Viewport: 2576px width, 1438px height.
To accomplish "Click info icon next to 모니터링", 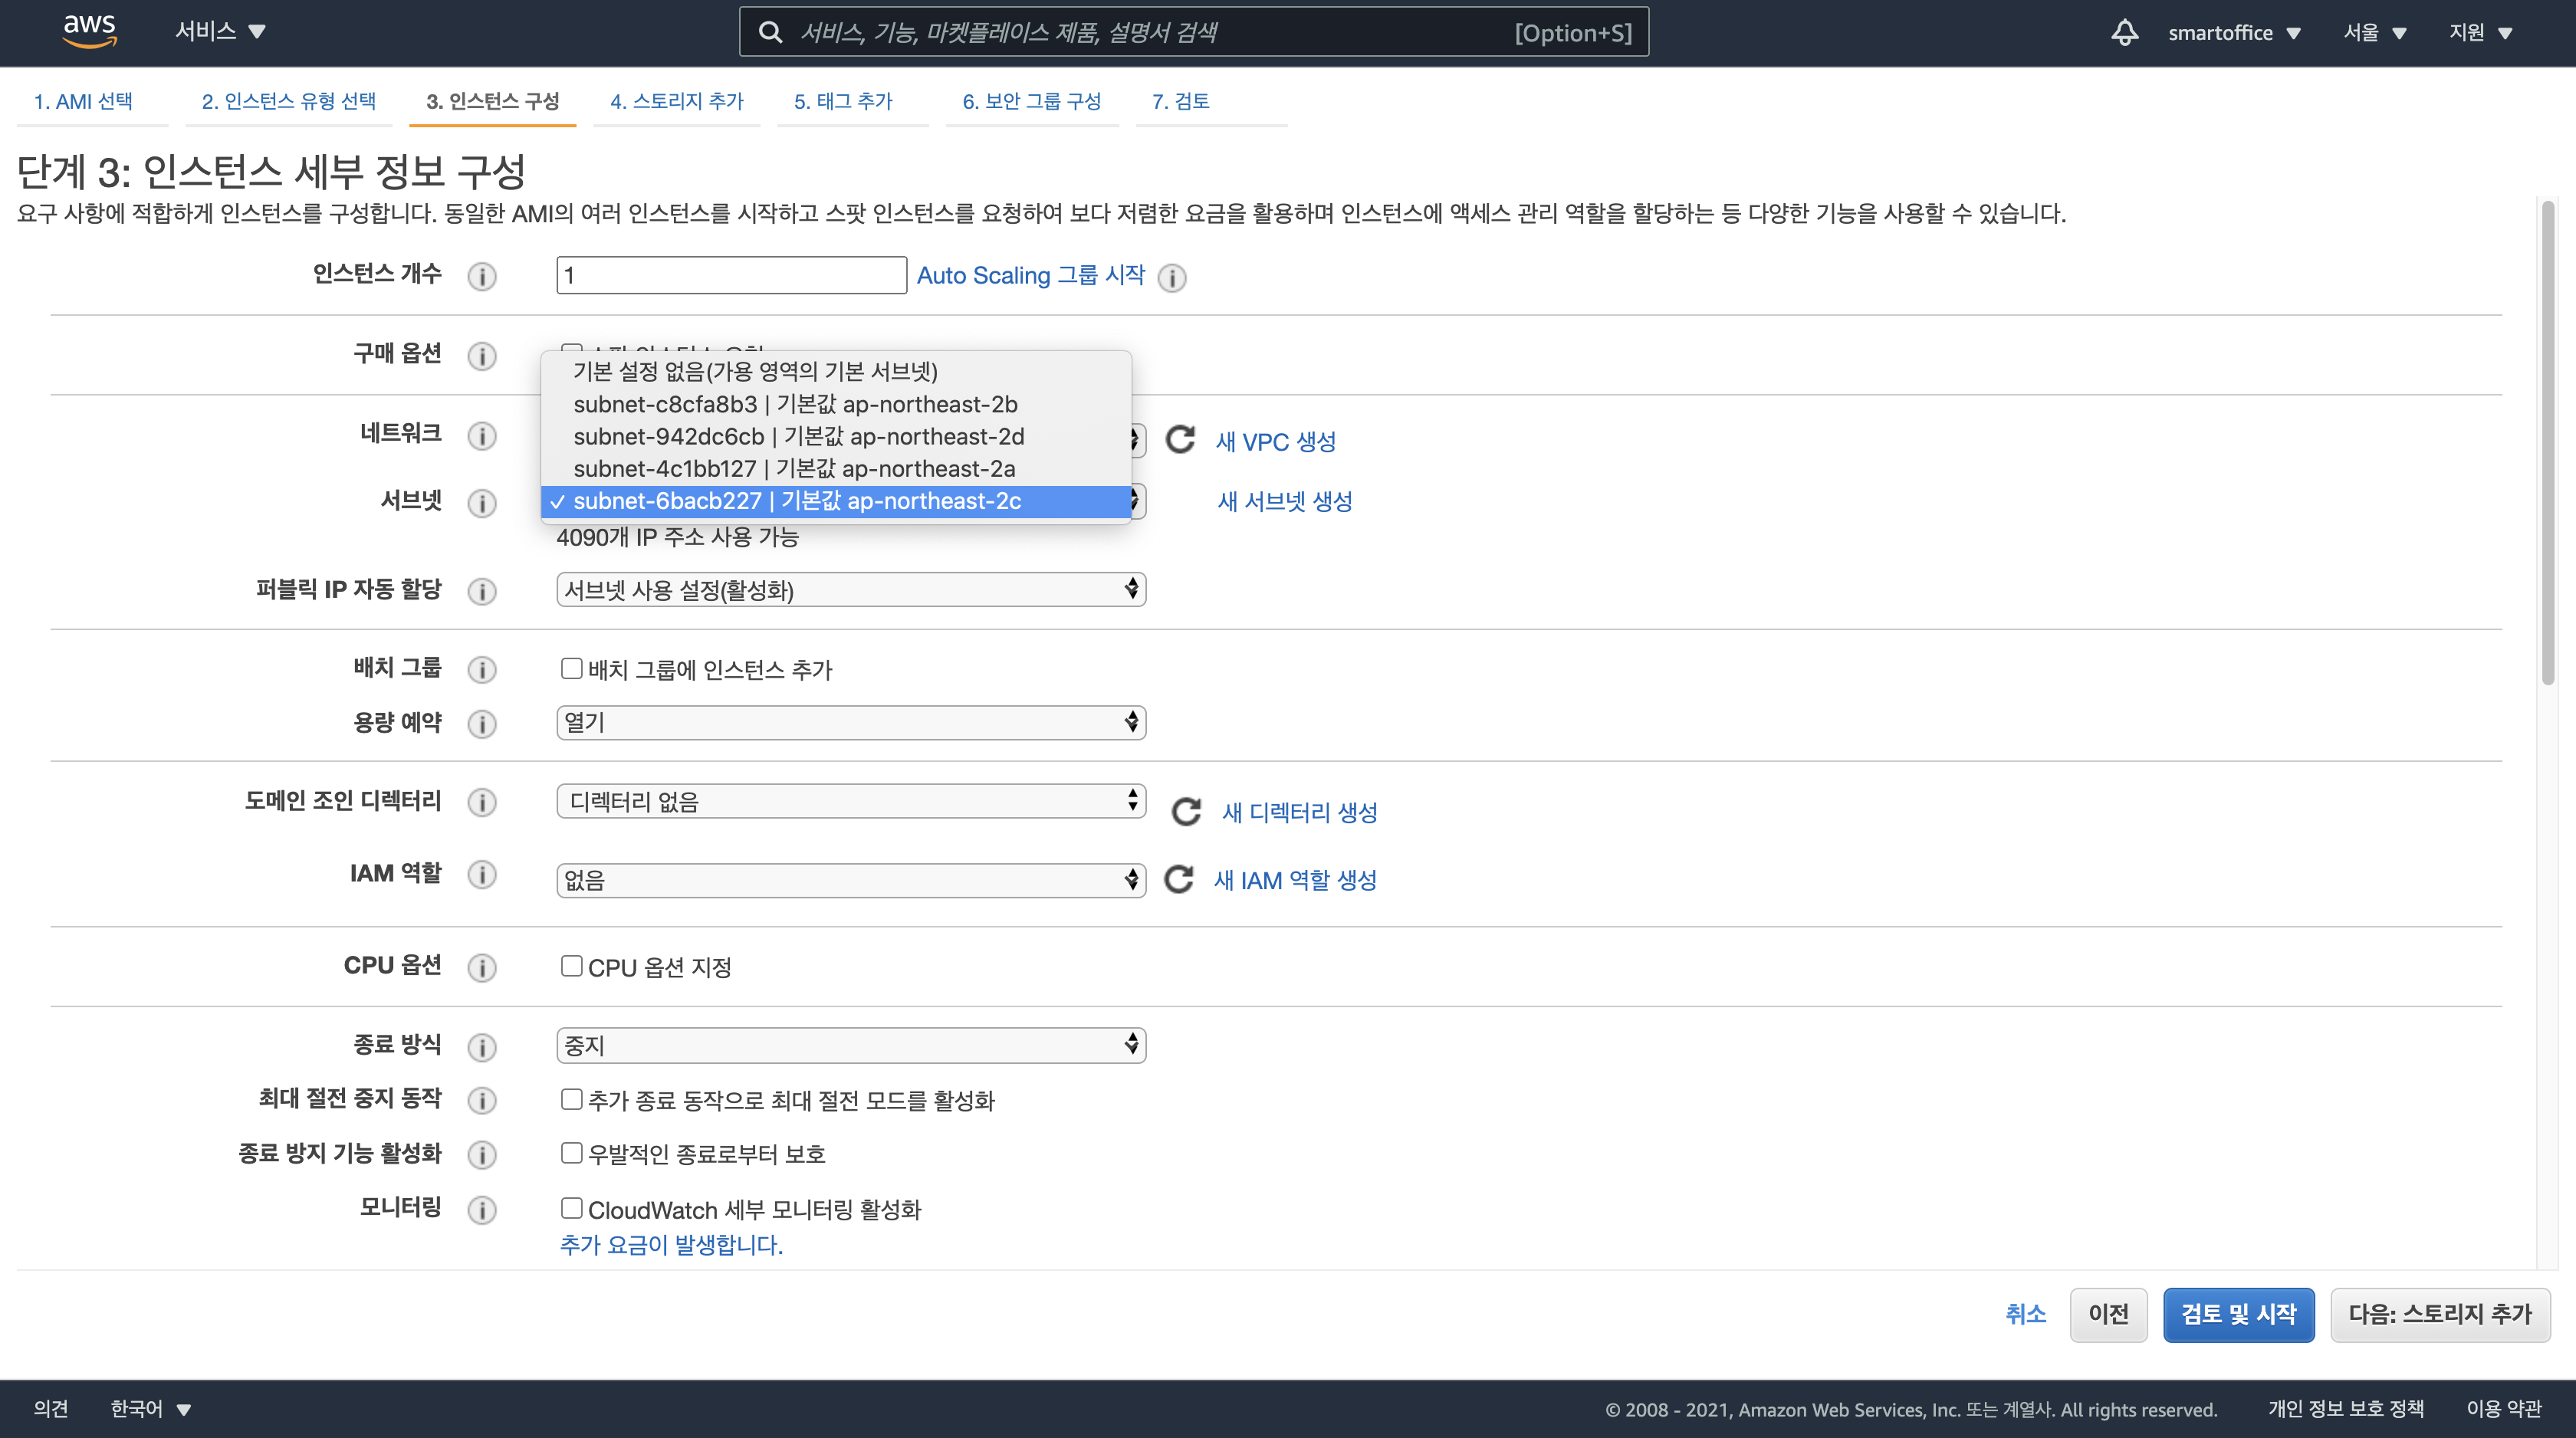I will pyautogui.click(x=482, y=1210).
